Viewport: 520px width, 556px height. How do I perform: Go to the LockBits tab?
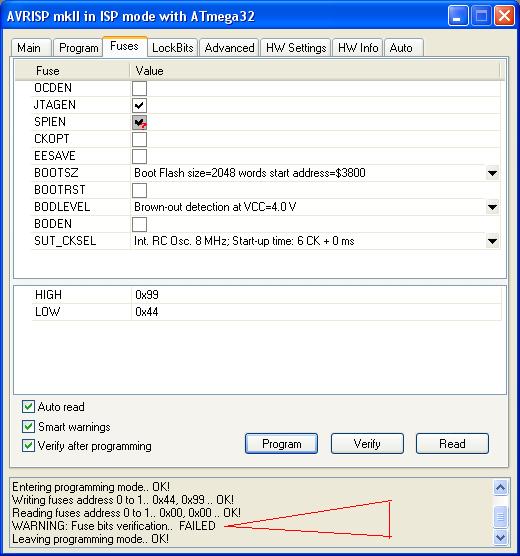coord(173,48)
